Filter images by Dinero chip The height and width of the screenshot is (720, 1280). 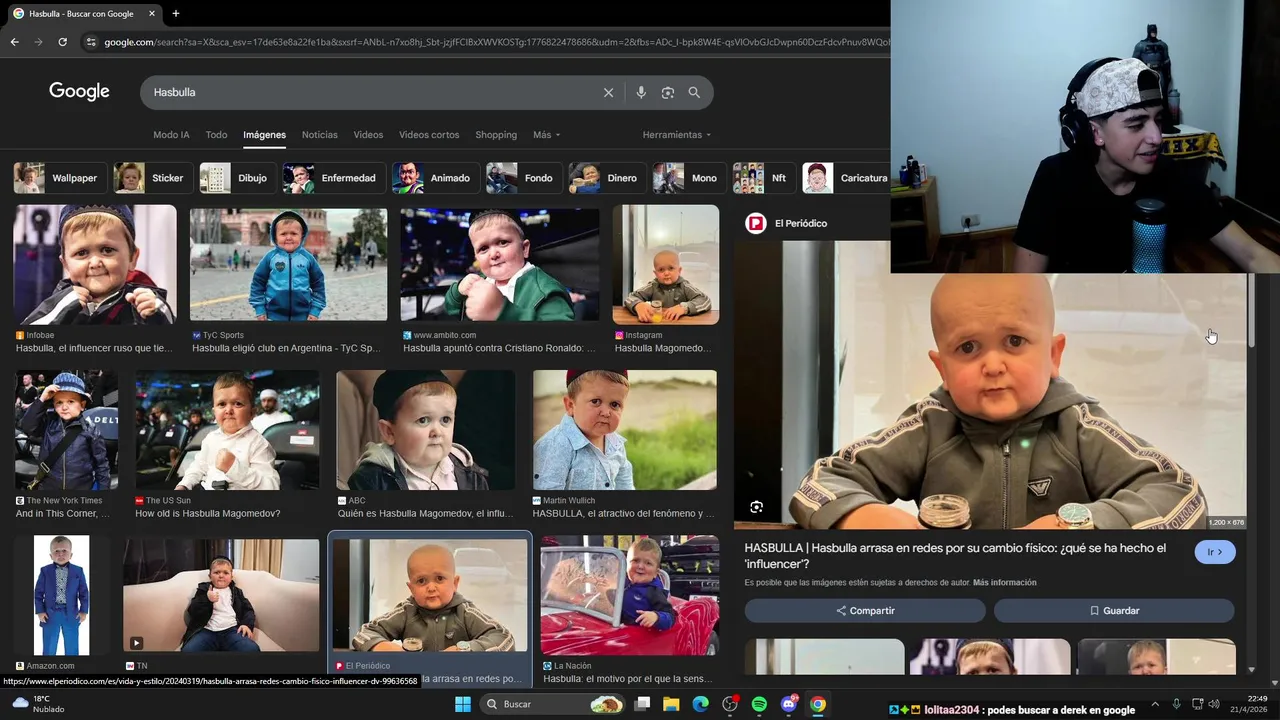(606, 178)
